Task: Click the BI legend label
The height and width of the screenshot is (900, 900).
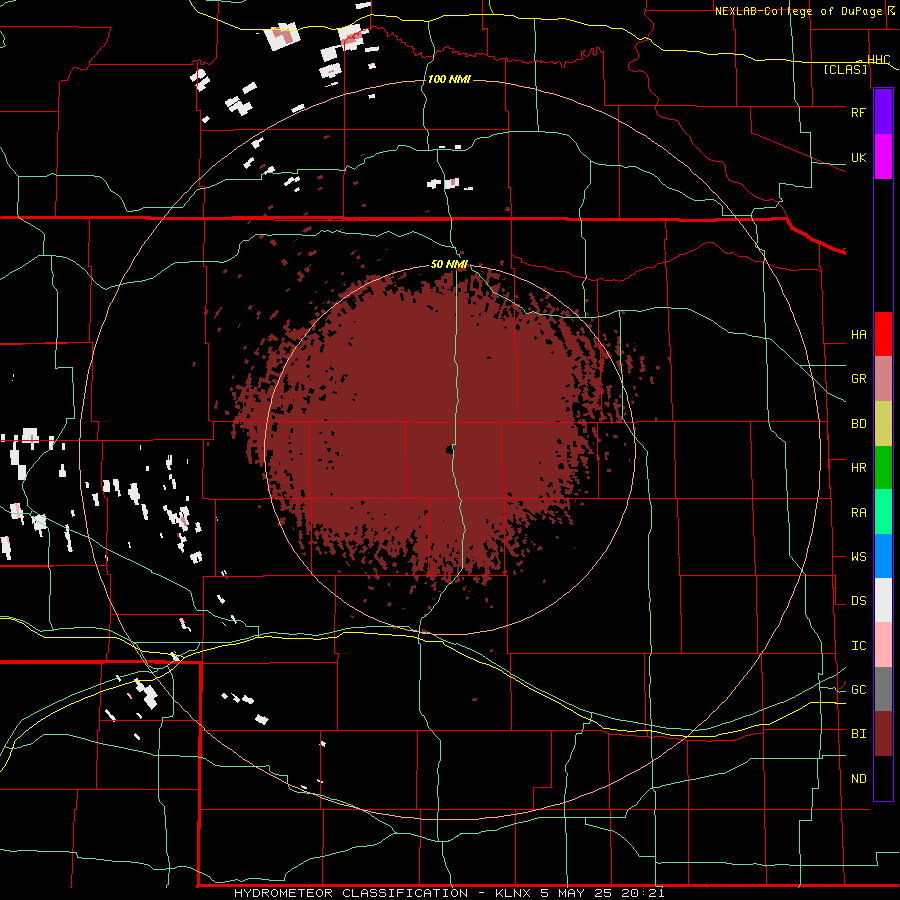Action: pyautogui.click(x=858, y=734)
